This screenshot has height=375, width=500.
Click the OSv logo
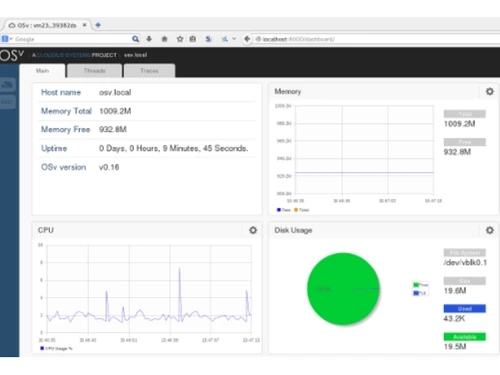[x=12, y=55]
